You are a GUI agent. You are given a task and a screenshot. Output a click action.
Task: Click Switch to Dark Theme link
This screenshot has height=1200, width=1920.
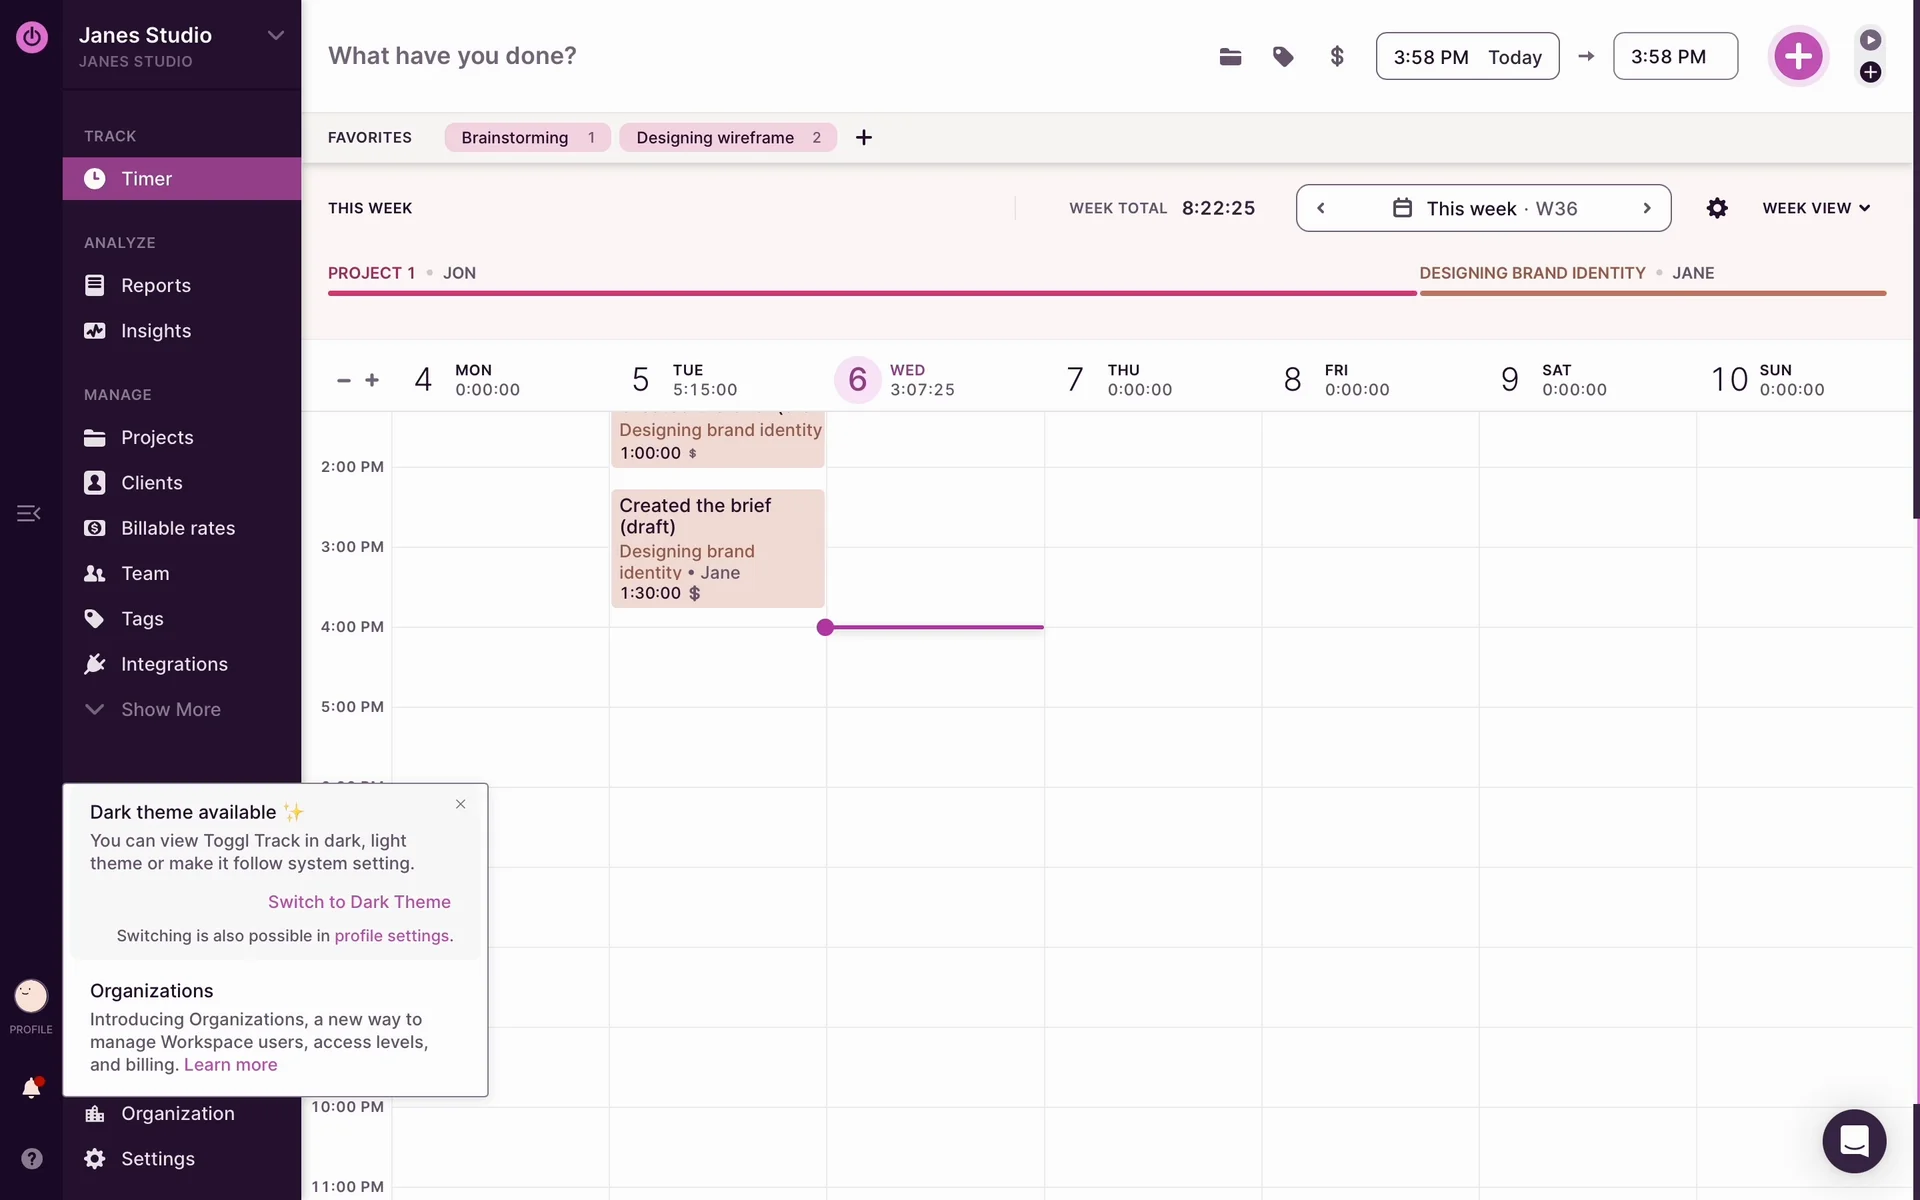tap(359, 902)
